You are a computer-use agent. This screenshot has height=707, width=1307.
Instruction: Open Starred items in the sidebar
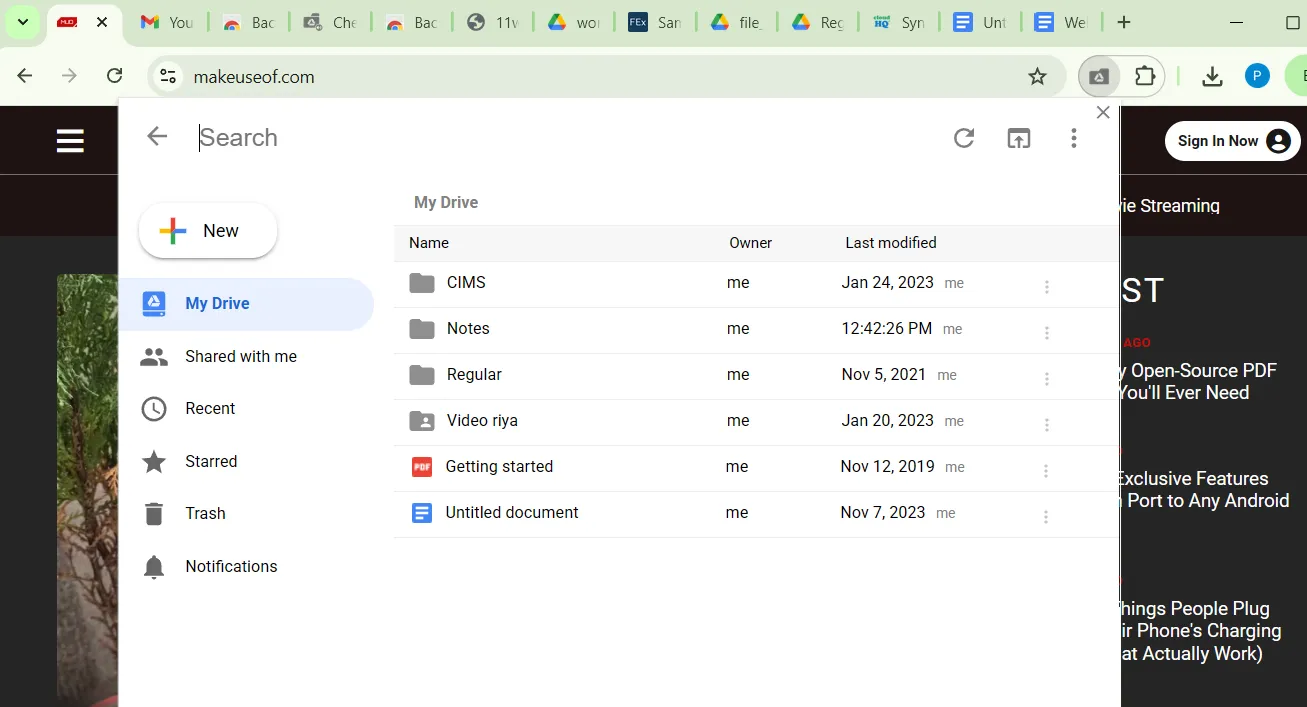tap(212, 461)
